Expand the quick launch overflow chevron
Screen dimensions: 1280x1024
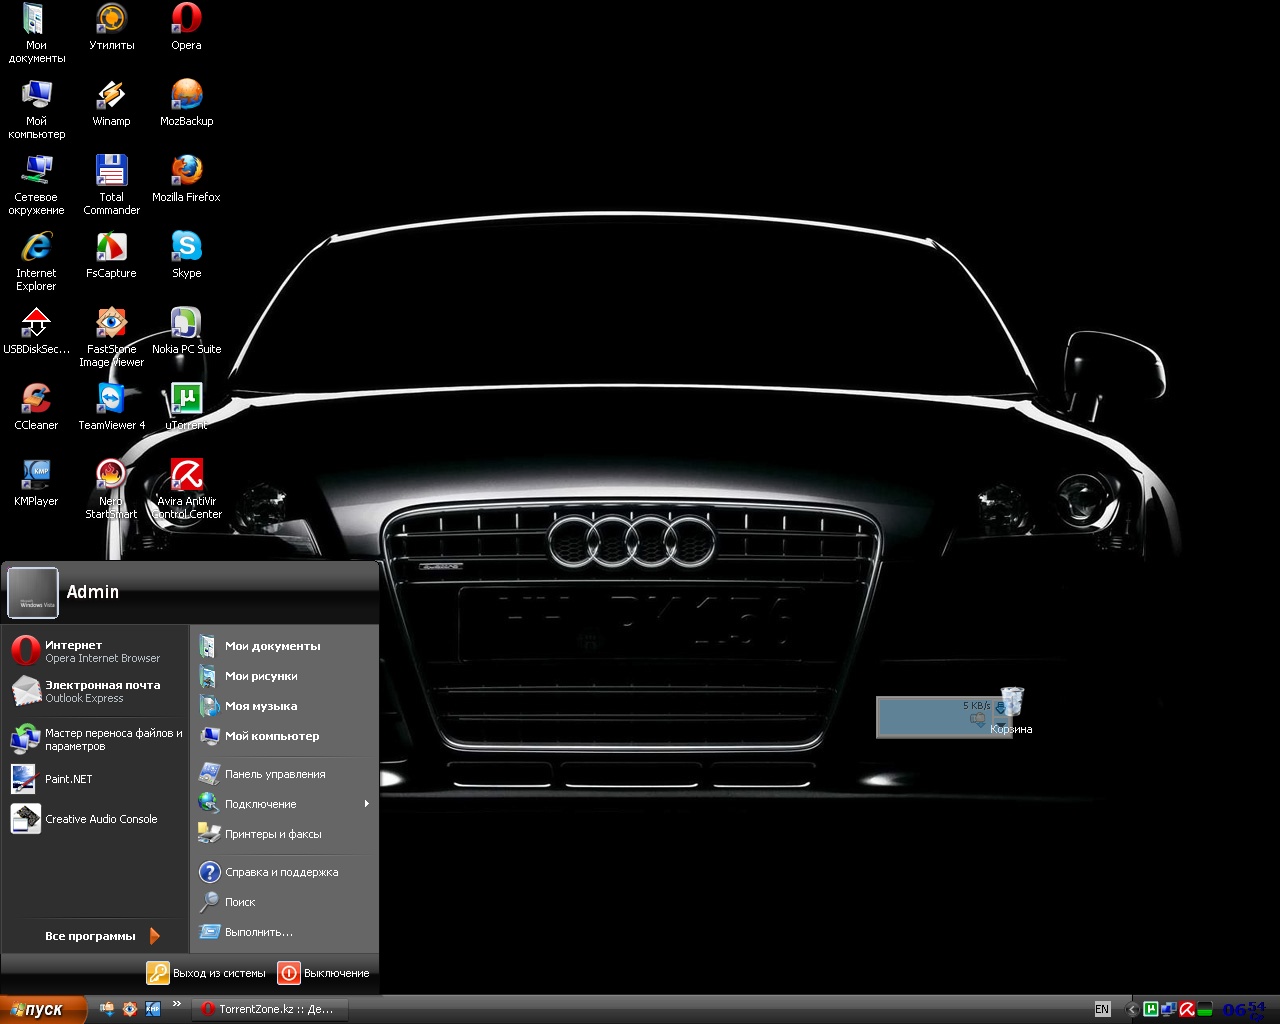coord(177,1004)
